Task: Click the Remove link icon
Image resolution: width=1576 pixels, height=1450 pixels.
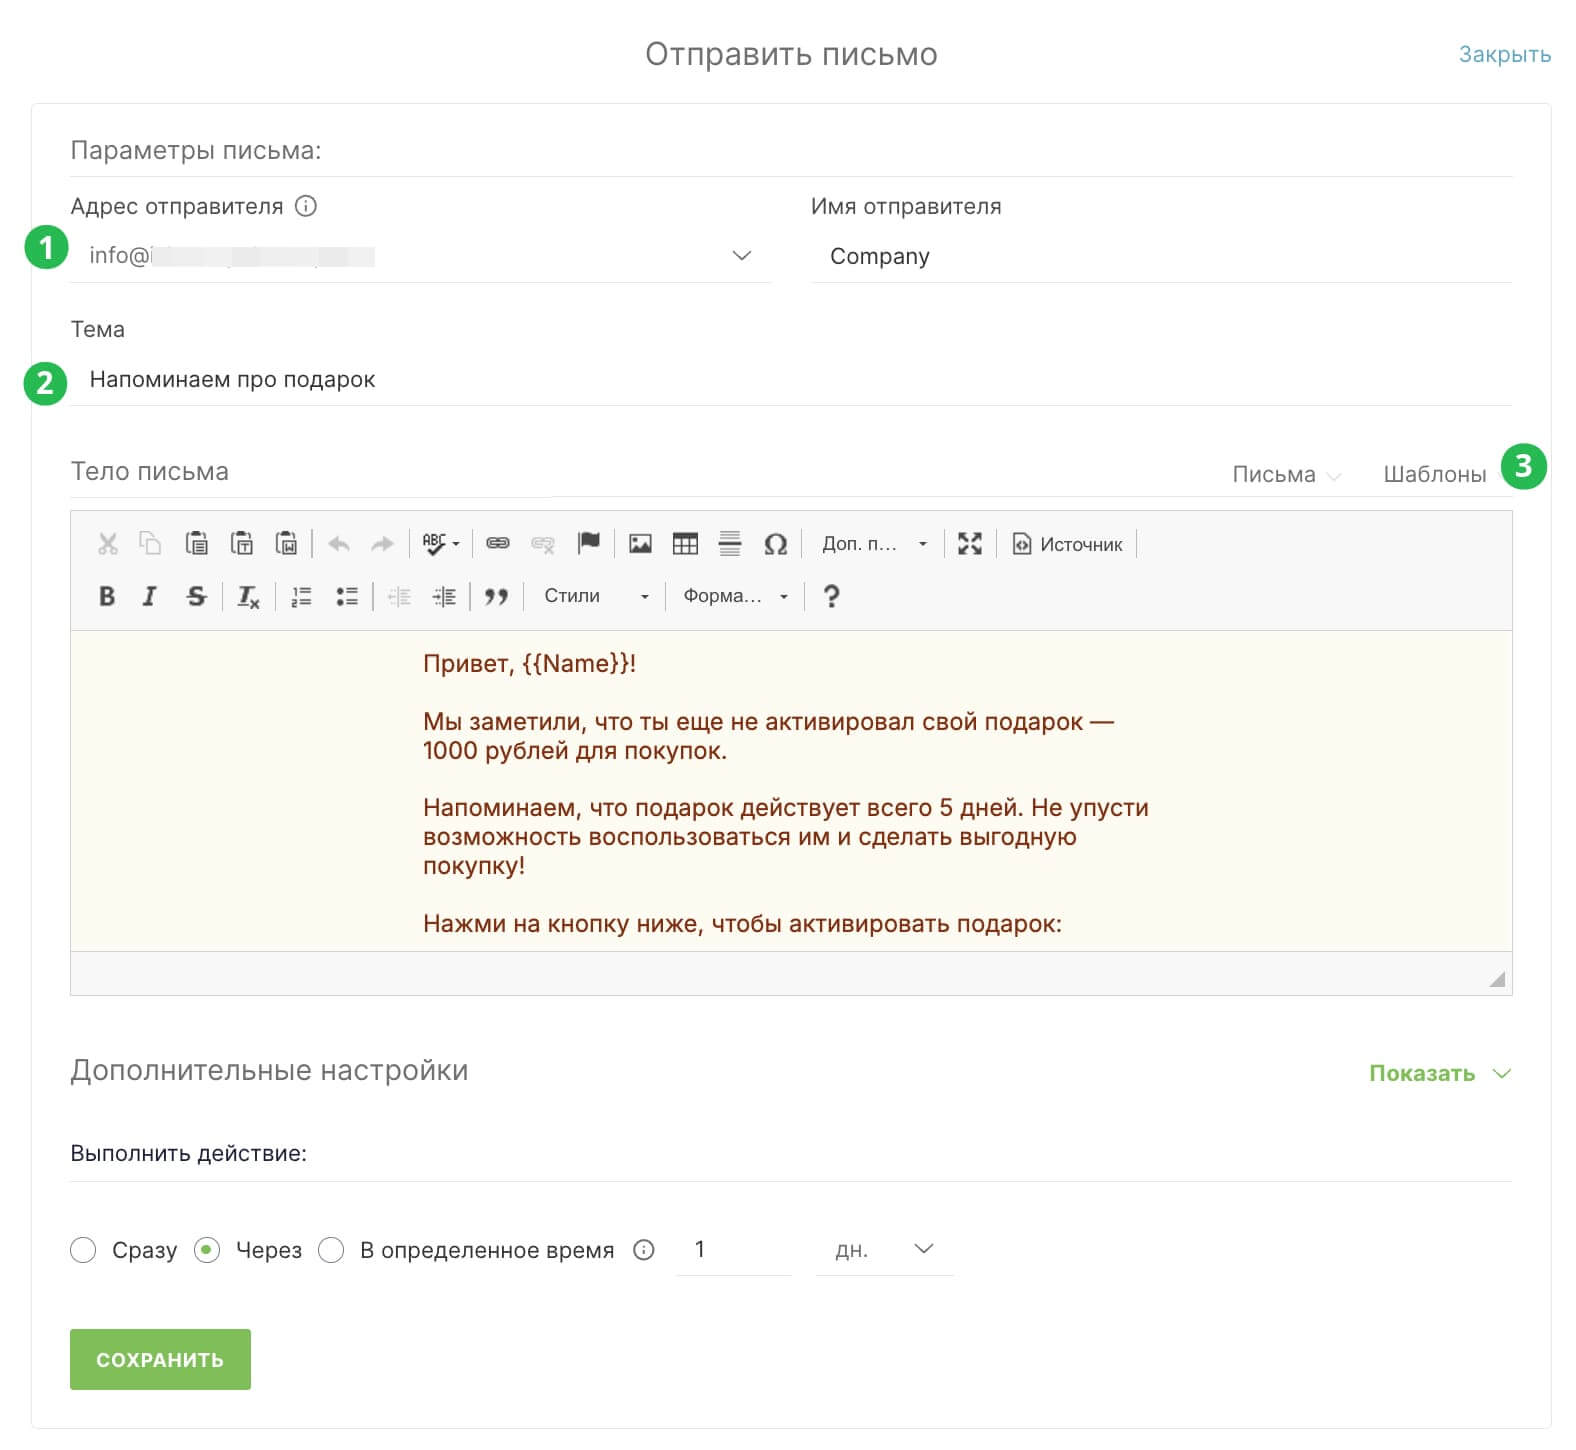Action: point(543,543)
